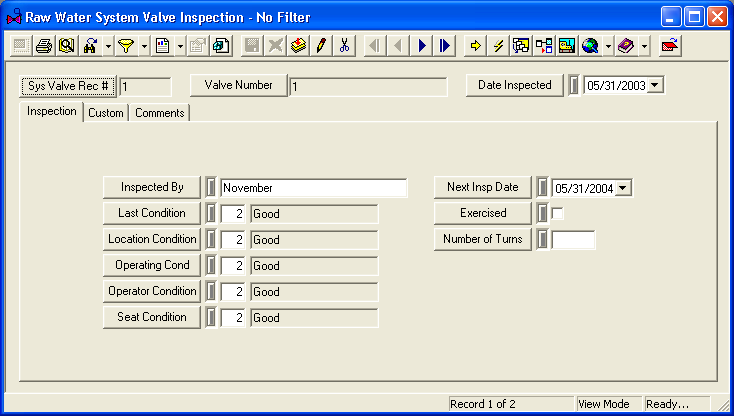
Task: Click the Operator Condition button
Action: point(152,291)
